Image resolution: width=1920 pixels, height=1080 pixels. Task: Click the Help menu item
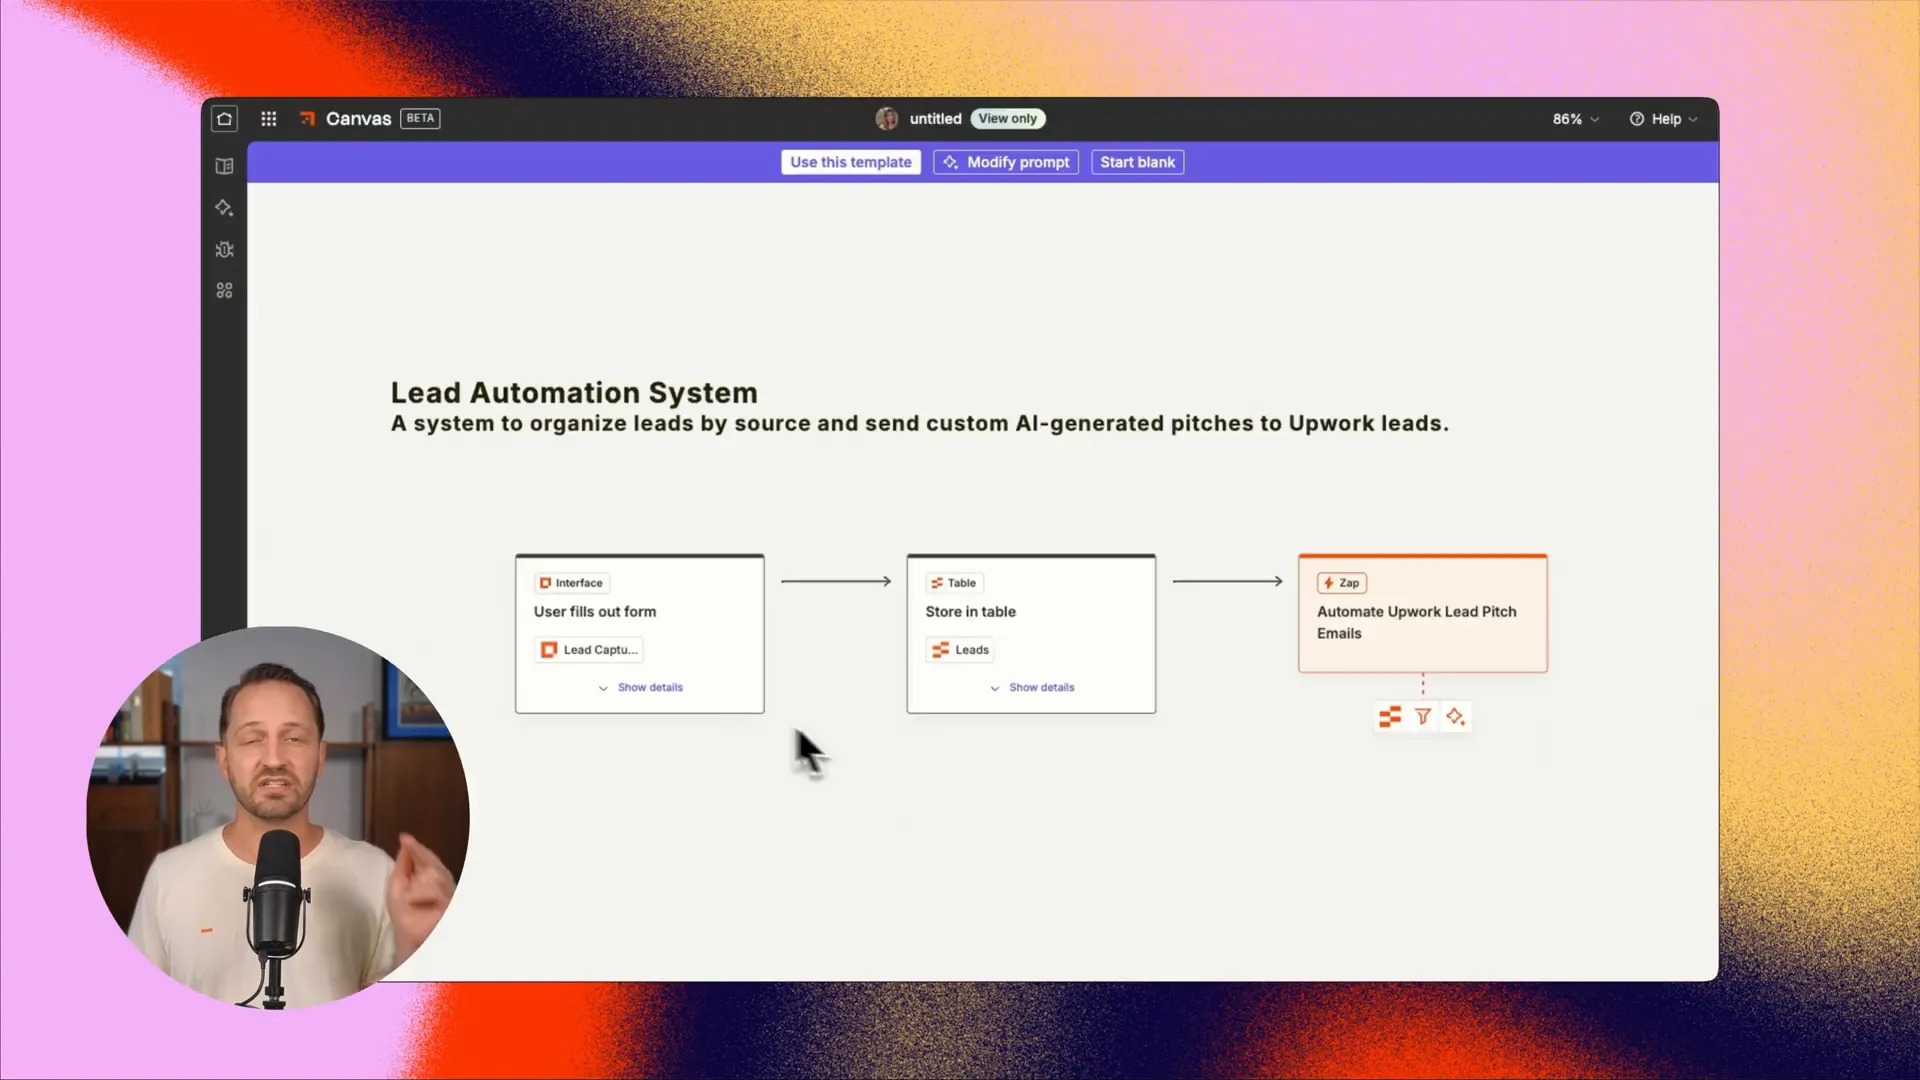point(1665,117)
